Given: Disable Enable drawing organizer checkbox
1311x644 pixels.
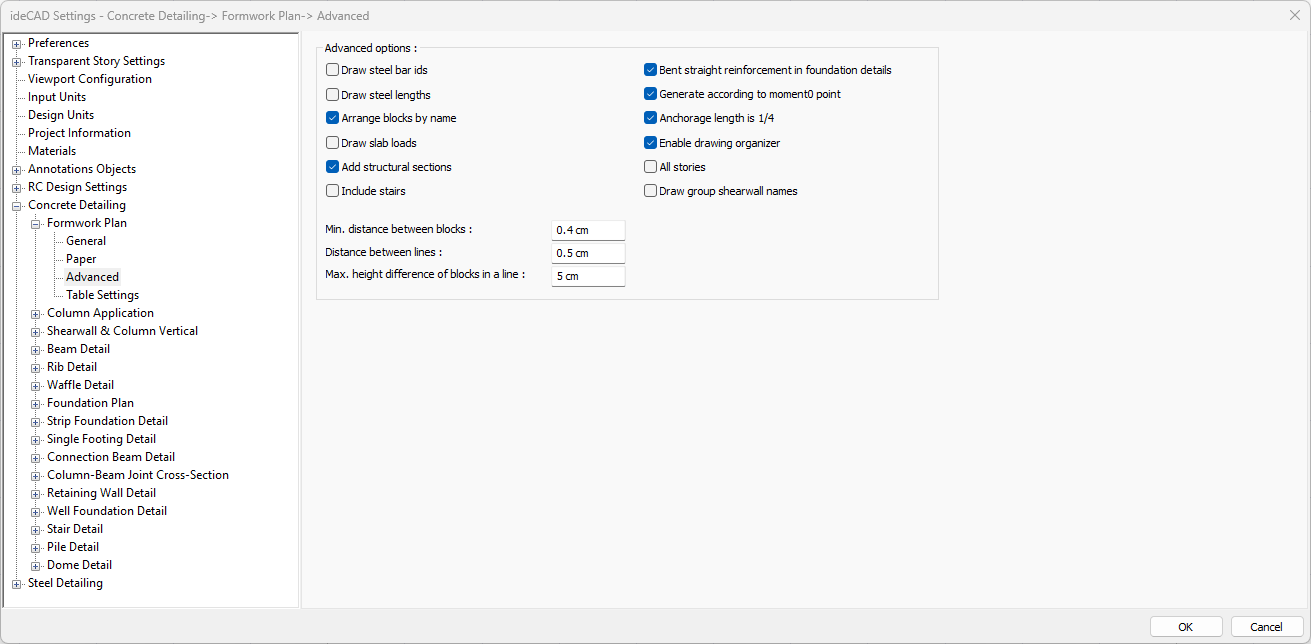Looking at the screenshot, I should point(651,143).
